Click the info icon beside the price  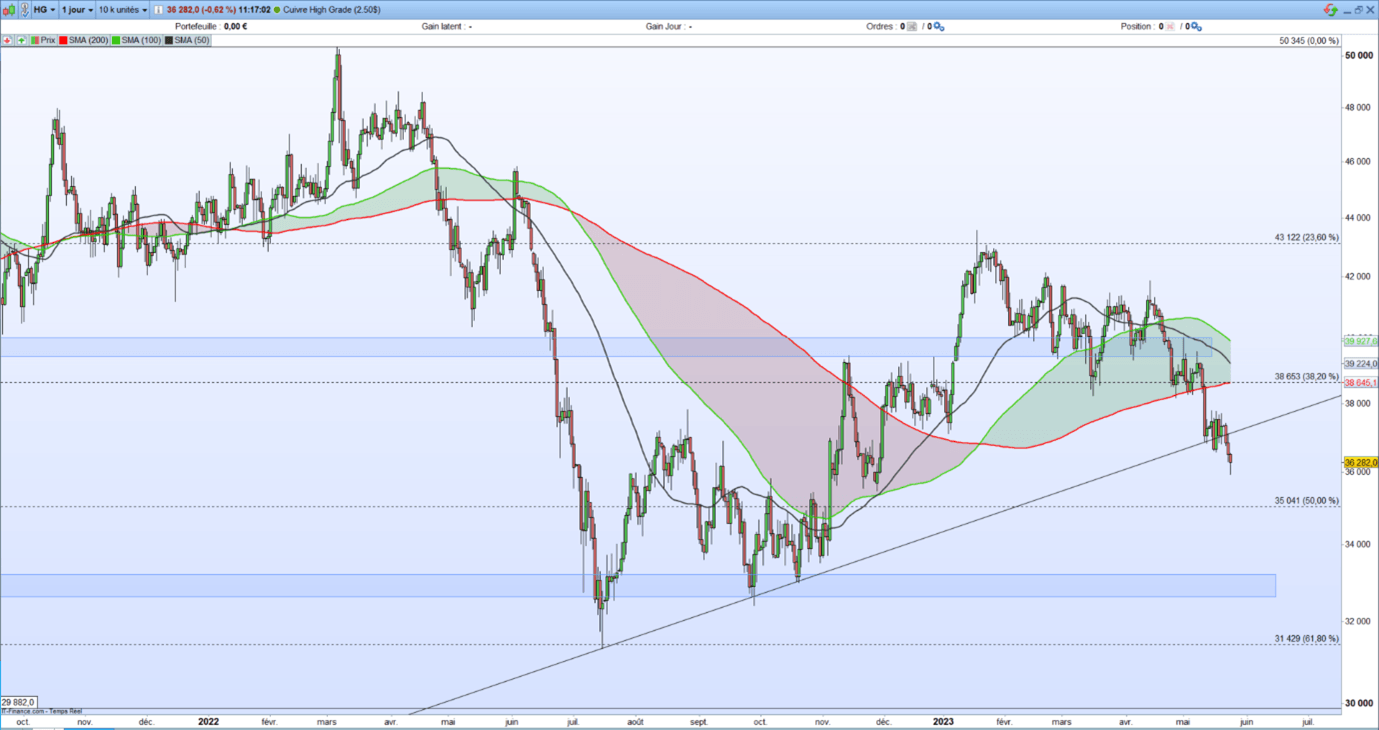(x=158, y=10)
